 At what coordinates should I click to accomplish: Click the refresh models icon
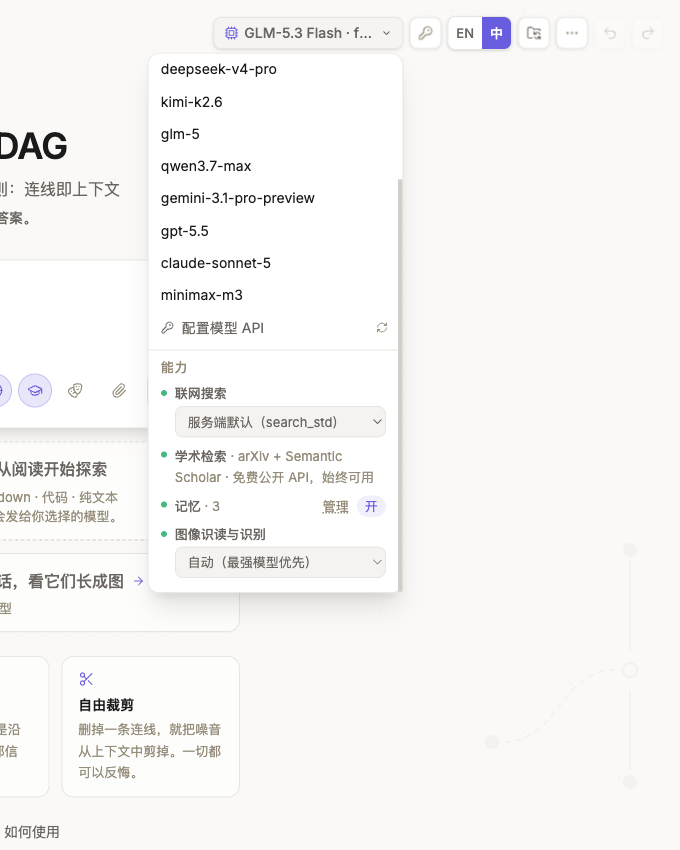pos(382,327)
